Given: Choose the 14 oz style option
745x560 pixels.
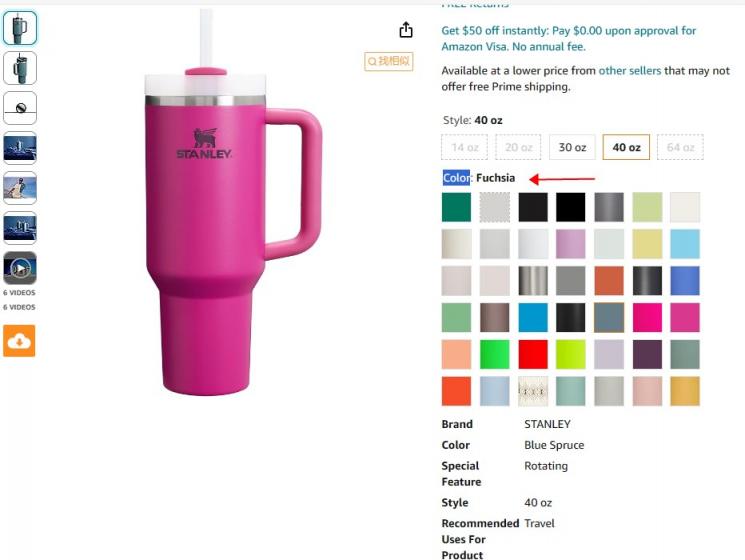Looking at the screenshot, I should 465,147.
